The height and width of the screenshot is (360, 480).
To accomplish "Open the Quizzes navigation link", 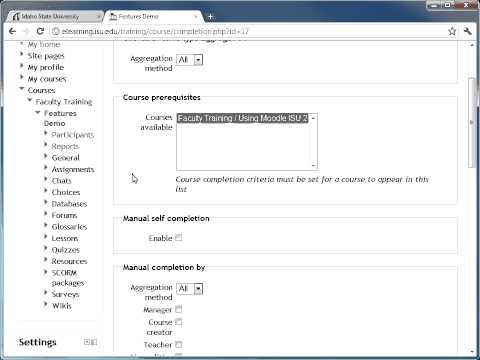I will click(x=66, y=250).
